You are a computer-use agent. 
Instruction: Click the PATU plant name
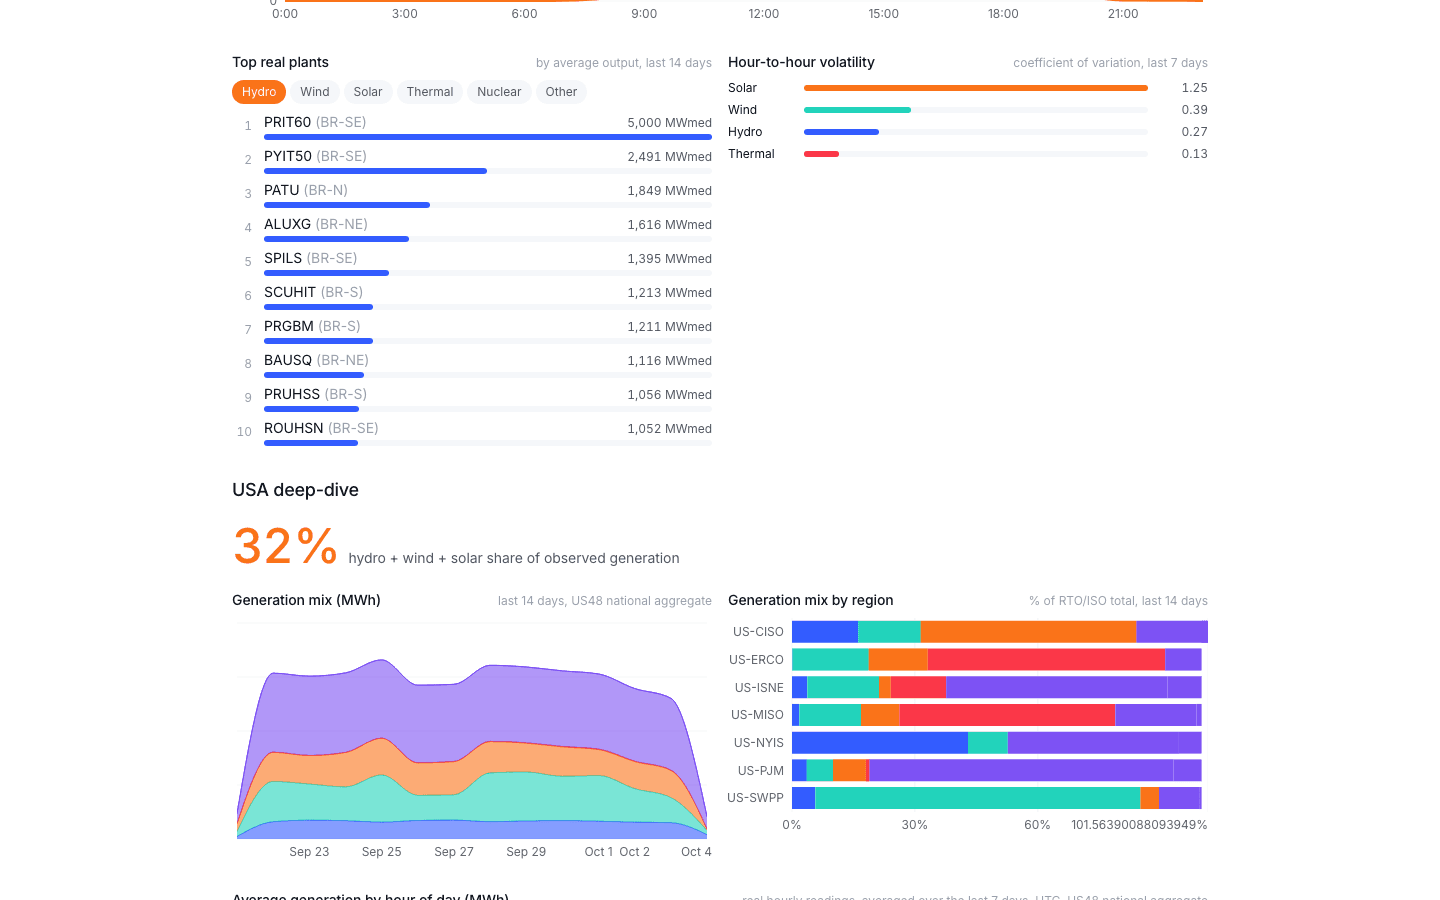tap(282, 190)
